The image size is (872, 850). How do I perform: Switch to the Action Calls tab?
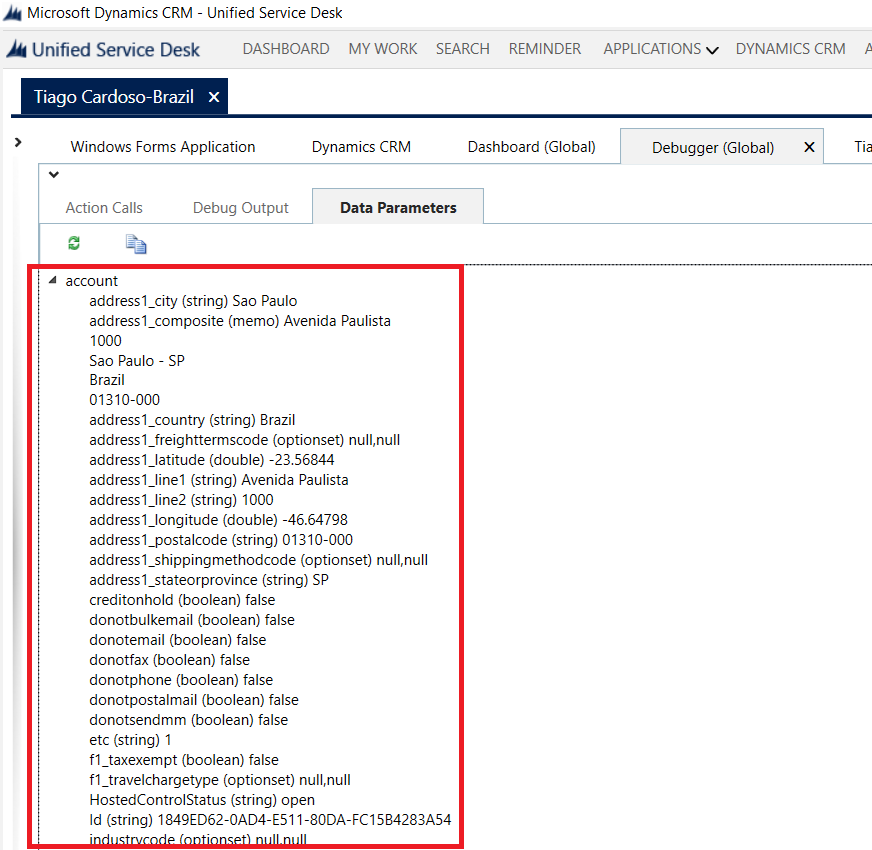[x=104, y=208]
